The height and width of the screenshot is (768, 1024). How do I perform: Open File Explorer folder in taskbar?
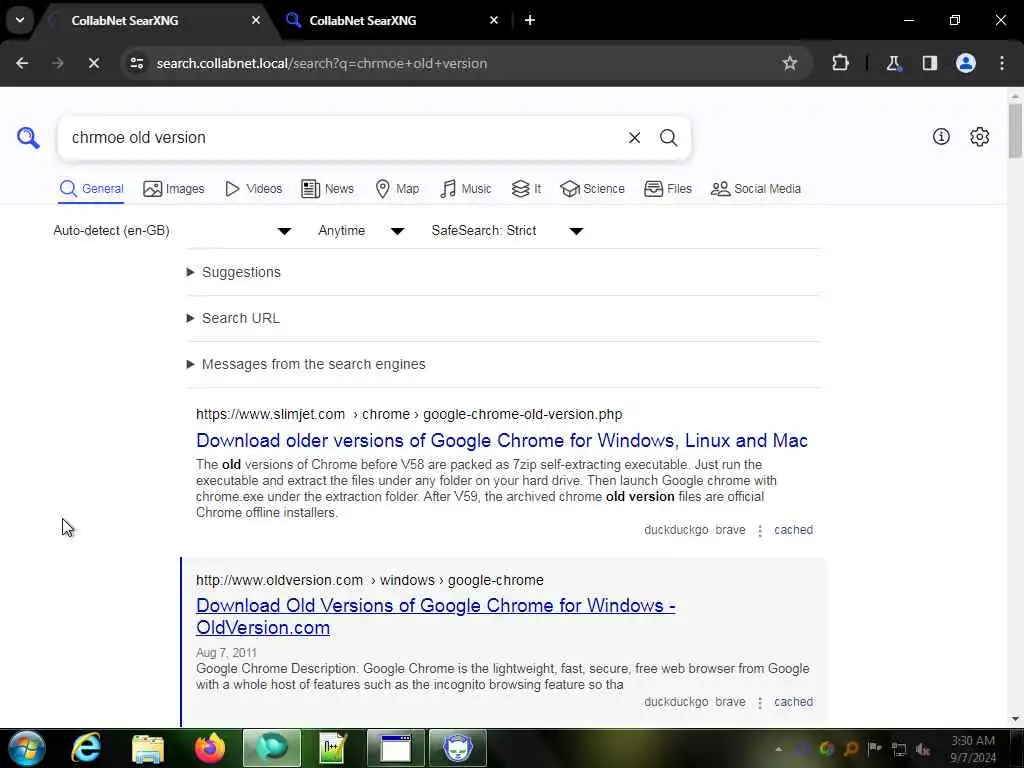[148, 748]
